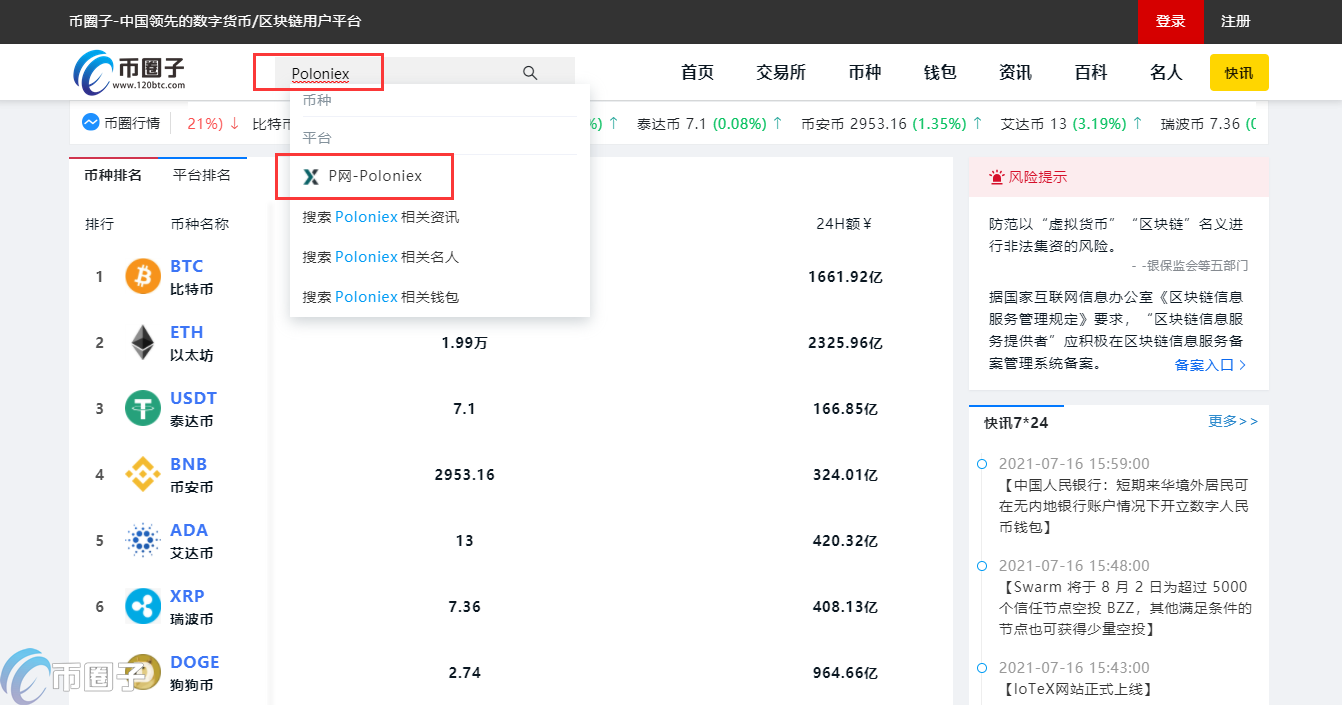
Task: Click the 平台 suggestion section label
Action: pyautogui.click(x=317, y=137)
